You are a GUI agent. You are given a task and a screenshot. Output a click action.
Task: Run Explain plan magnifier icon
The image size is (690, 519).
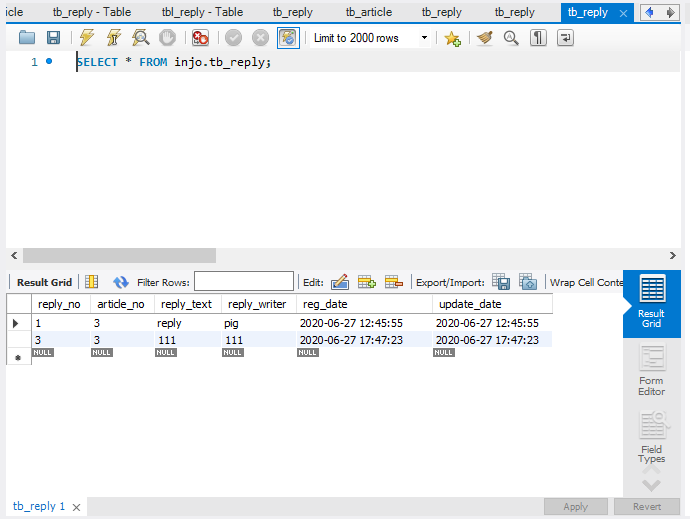coord(140,38)
